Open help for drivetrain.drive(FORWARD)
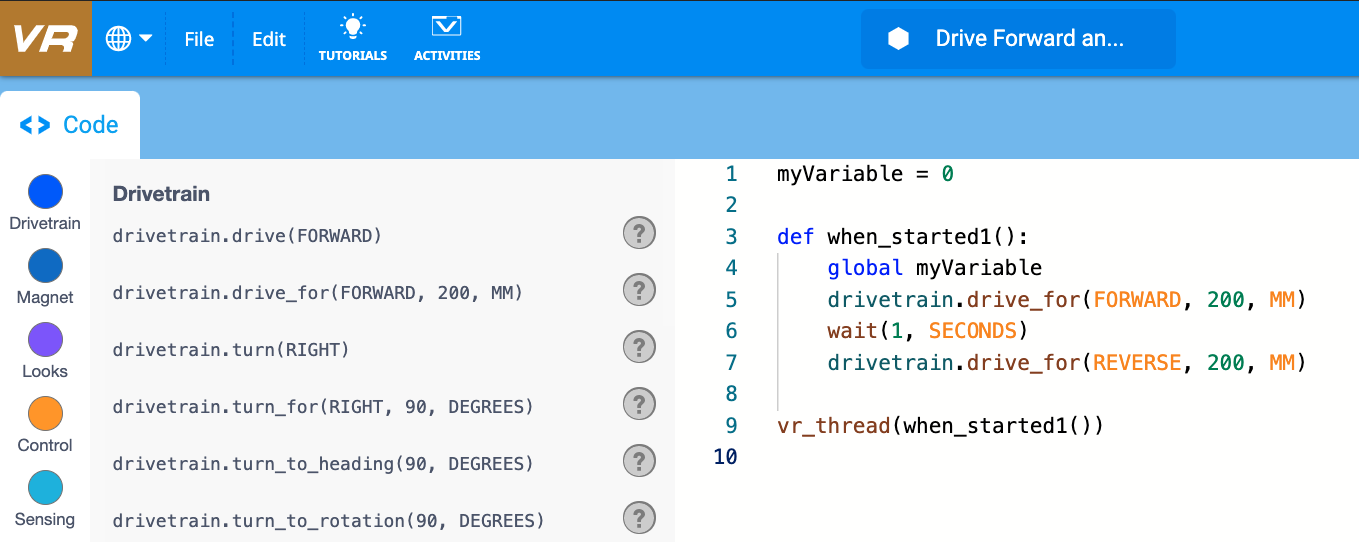The width and height of the screenshot is (1359, 542). coord(639,234)
